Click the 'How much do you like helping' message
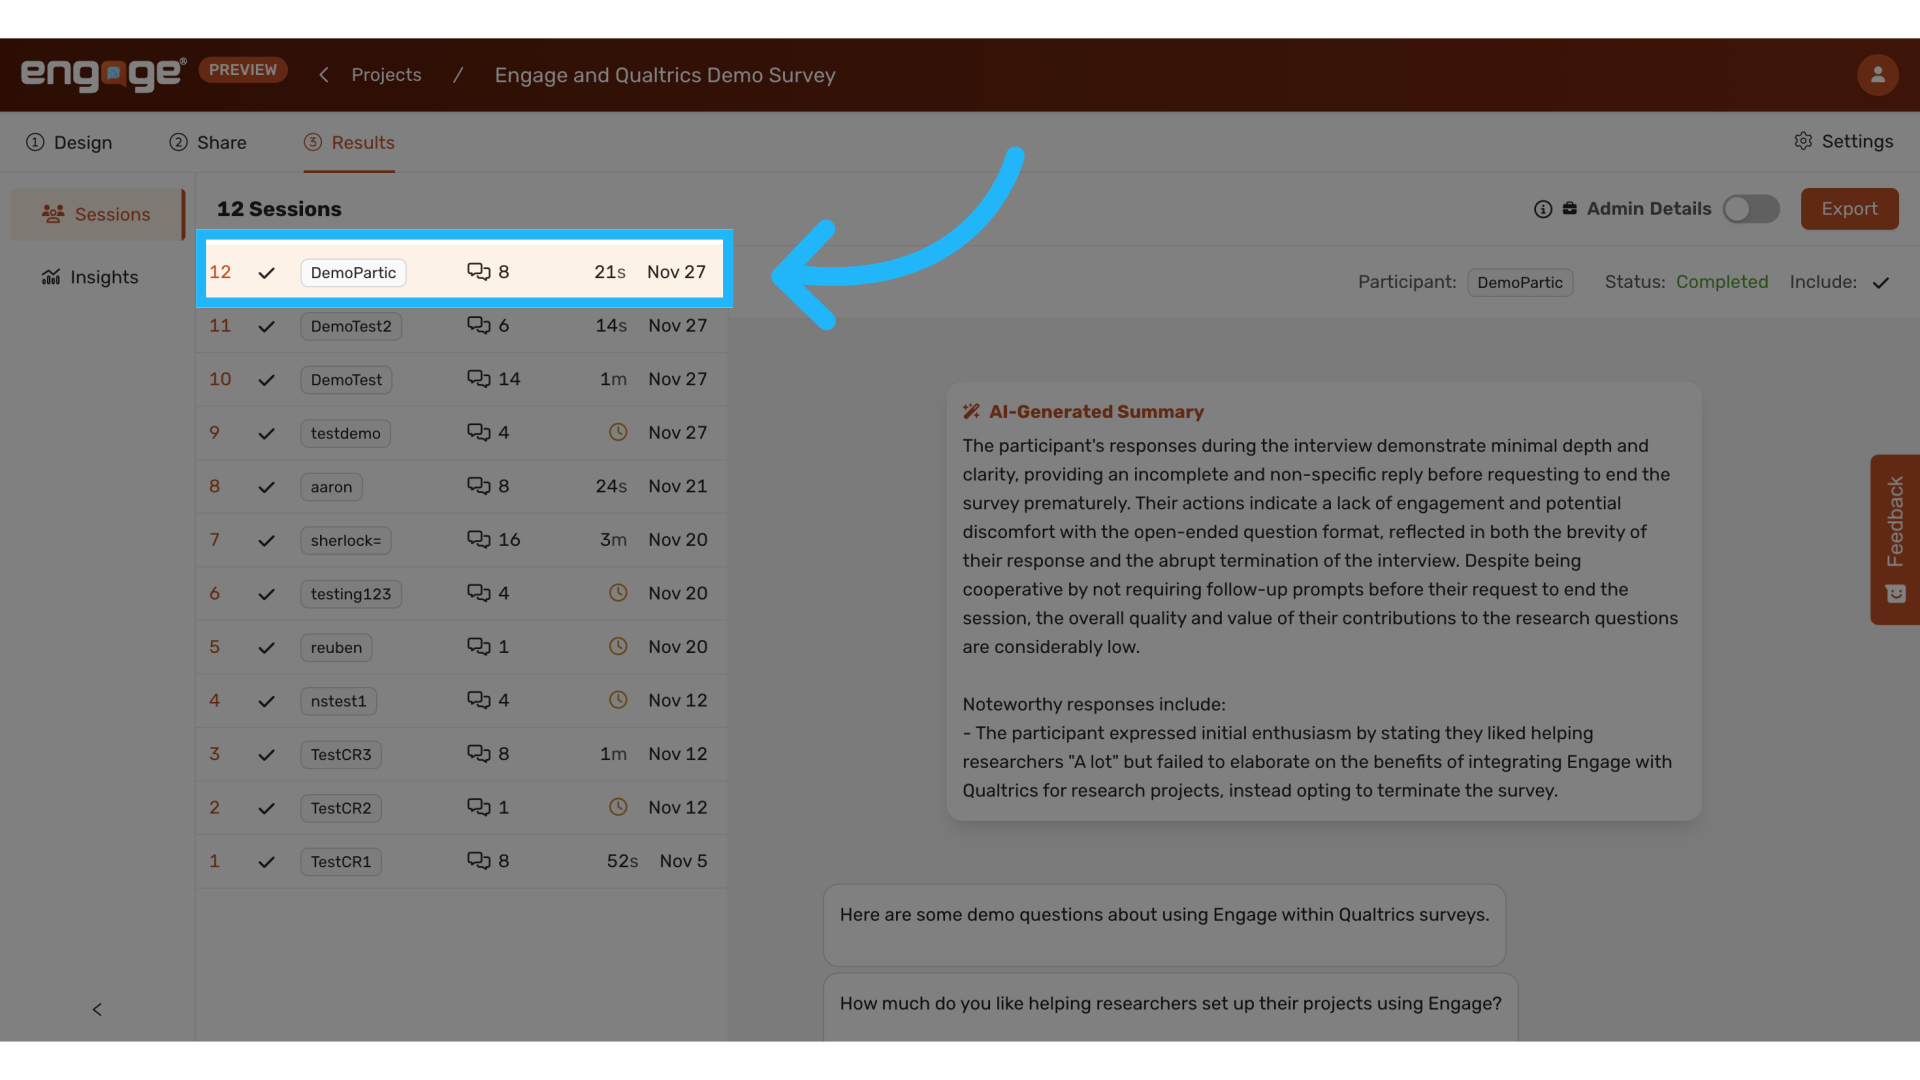This screenshot has width=1920, height=1080. click(1170, 1007)
